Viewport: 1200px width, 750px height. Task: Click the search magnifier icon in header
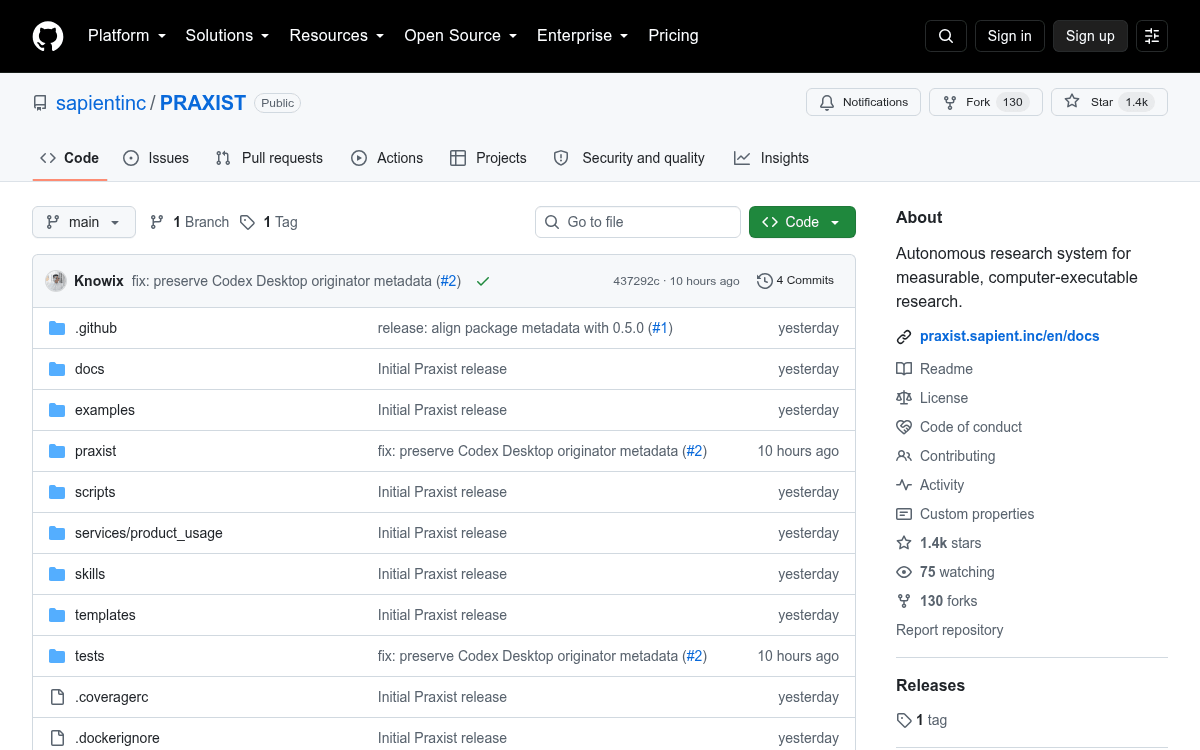click(x=946, y=36)
